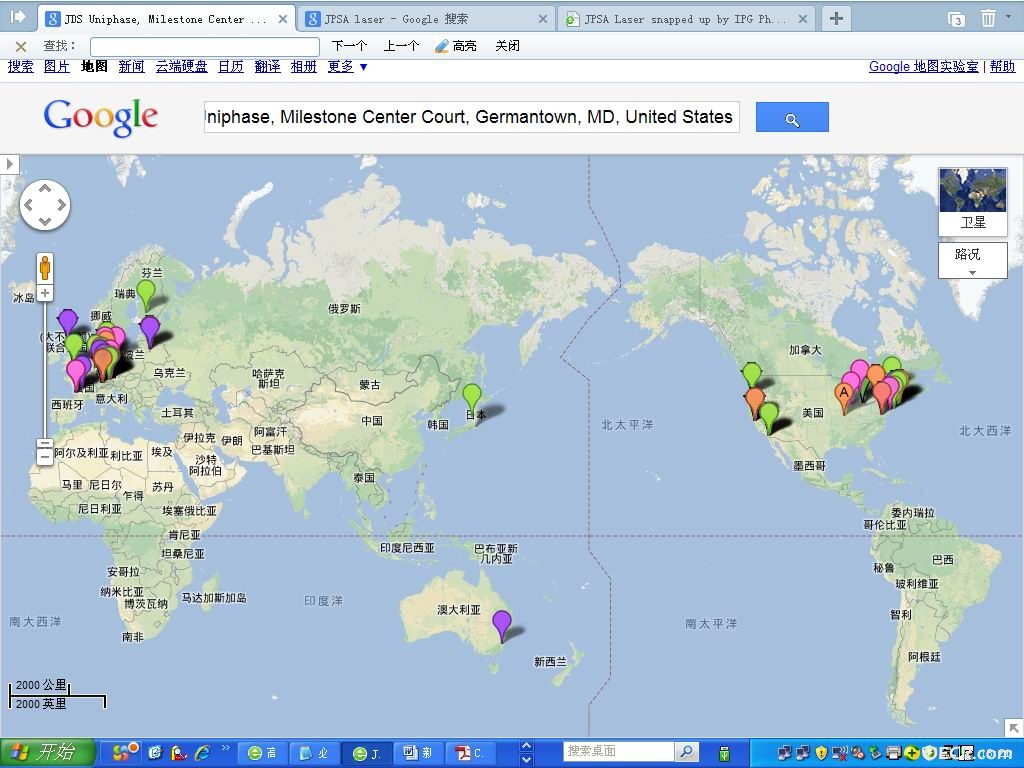Click the tab count window icon

956,19
